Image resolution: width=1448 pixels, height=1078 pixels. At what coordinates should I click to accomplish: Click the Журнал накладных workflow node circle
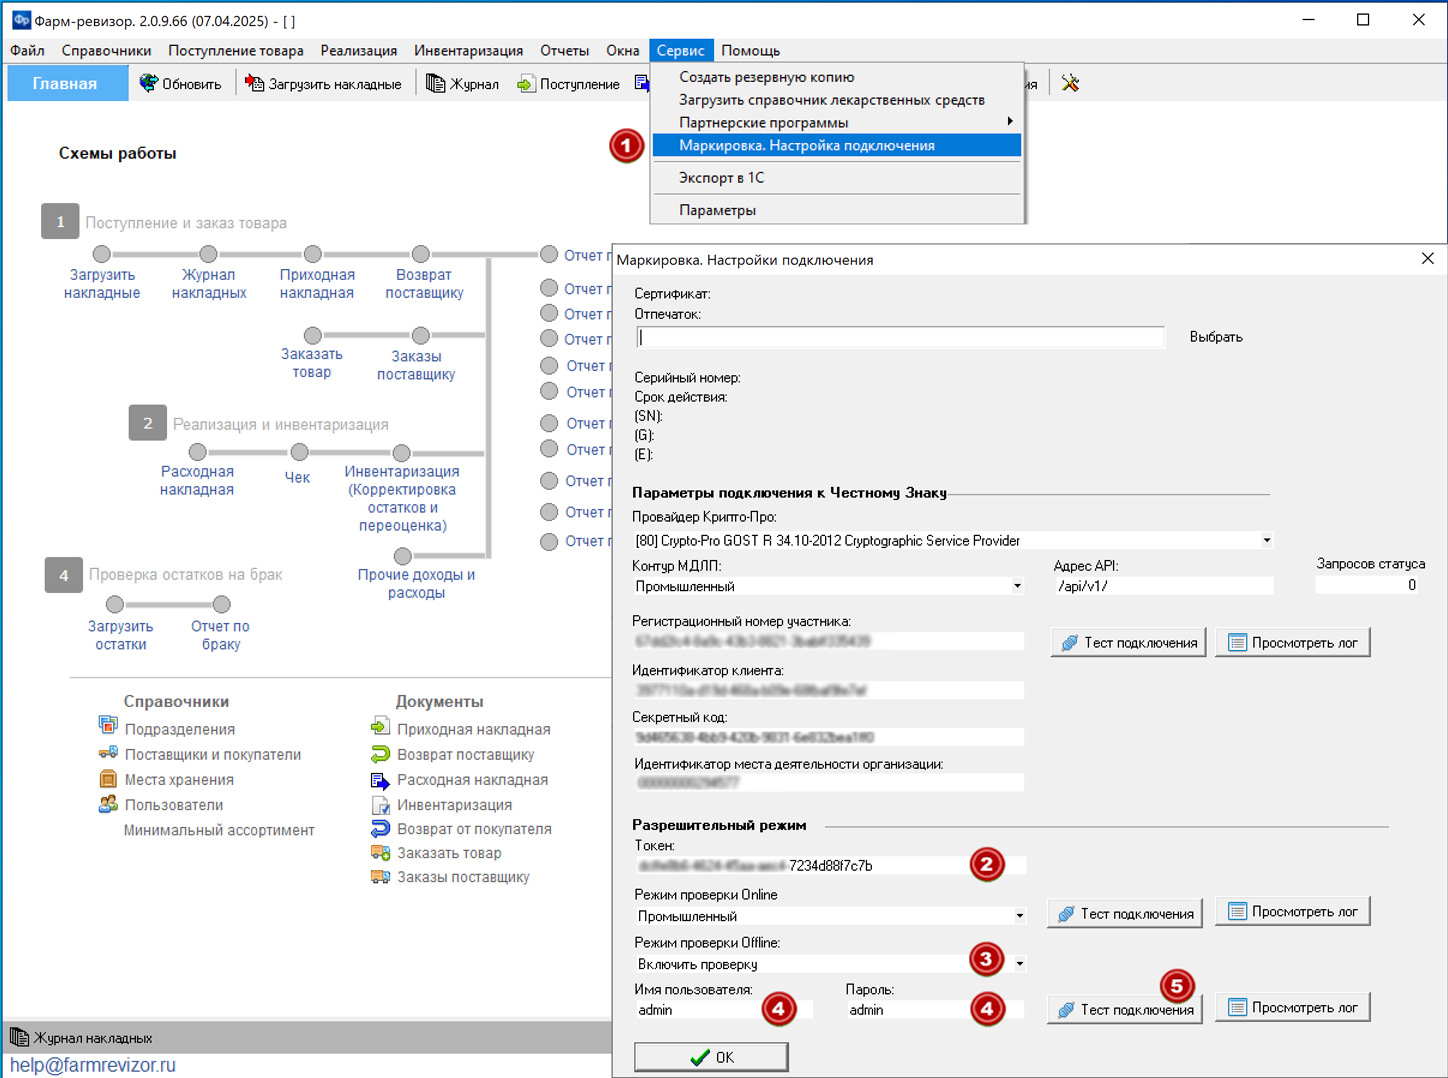point(208,254)
